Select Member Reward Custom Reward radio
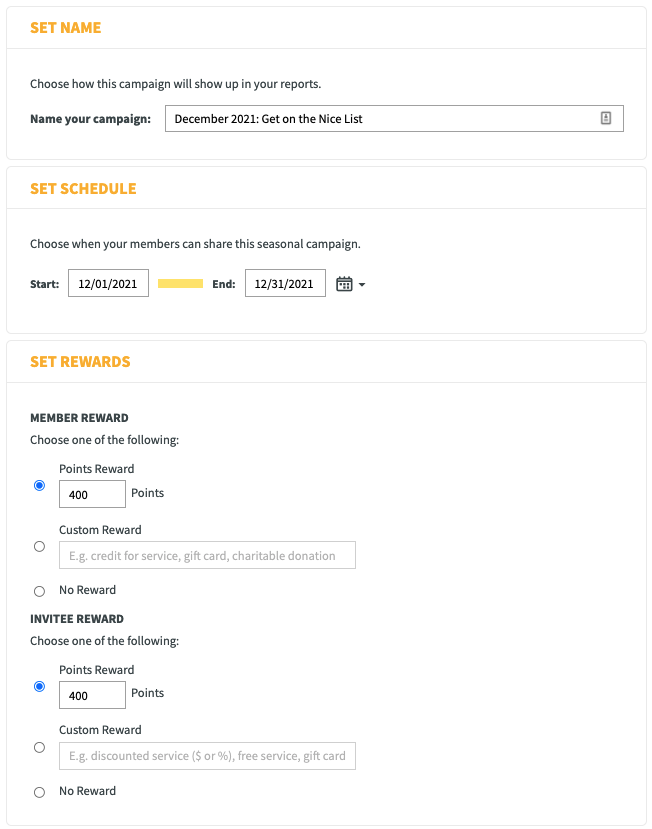 pos(39,546)
